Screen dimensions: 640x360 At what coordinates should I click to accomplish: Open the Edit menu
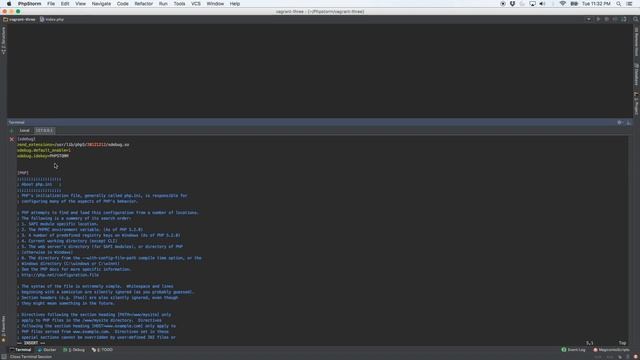point(65,4)
